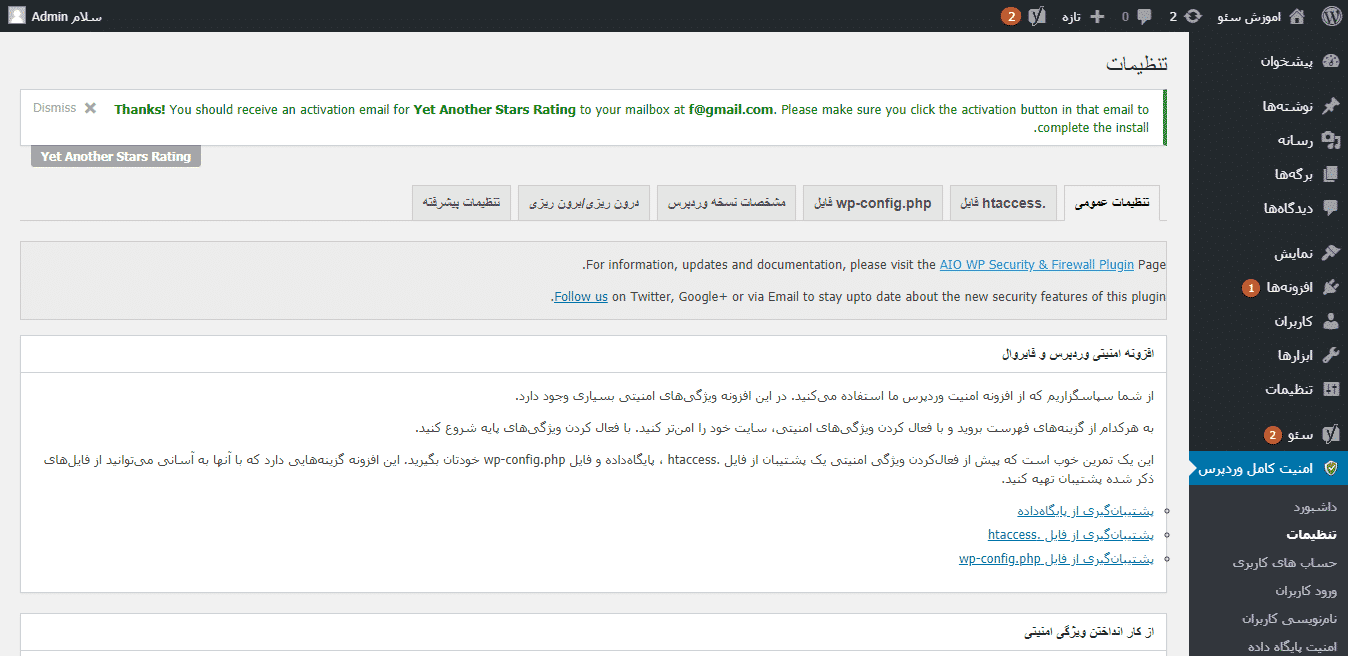Open the WordPress logo menu in admin bar

1330,16
